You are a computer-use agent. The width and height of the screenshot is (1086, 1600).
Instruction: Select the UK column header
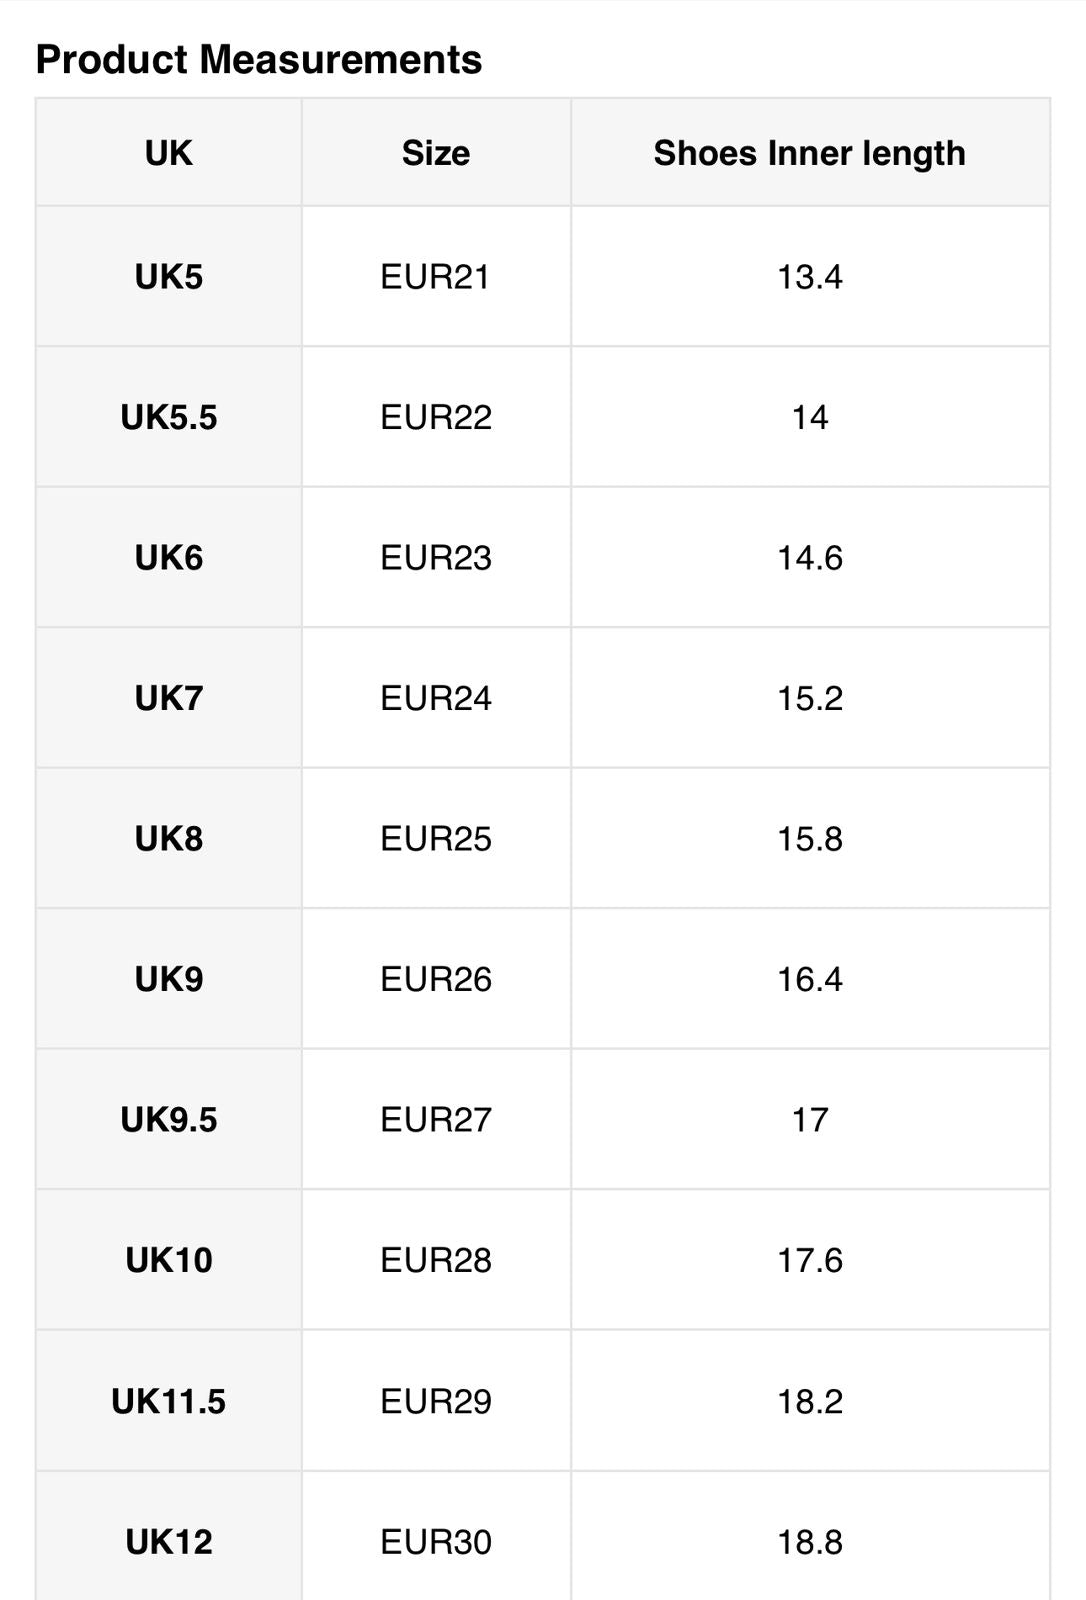point(169,153)
